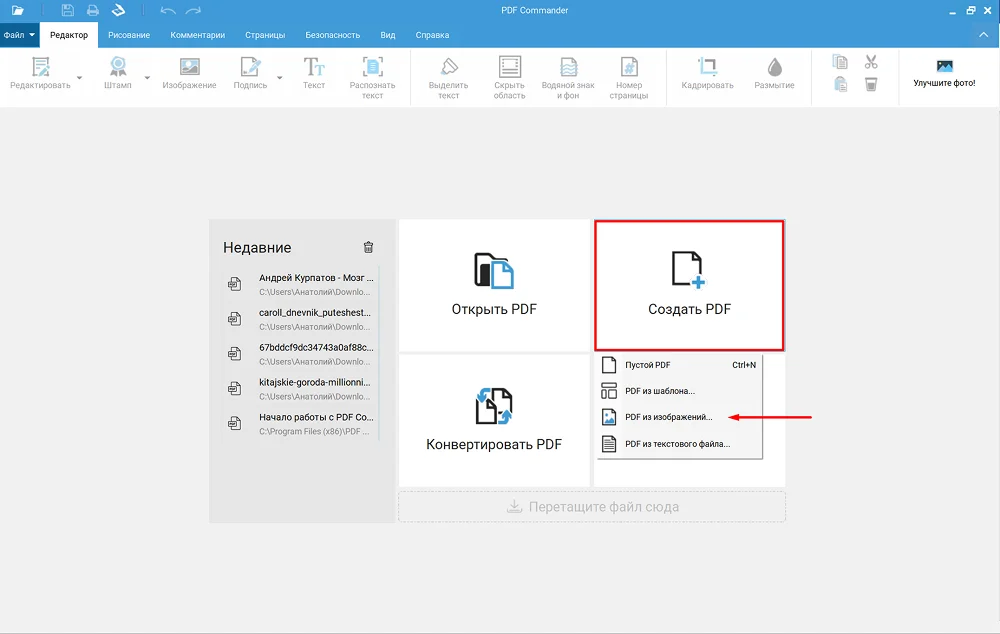This screenshot has height=634, width=1000.
Task: Click the Перетащите файл сюда drop zone
Action: click(592, 507)
